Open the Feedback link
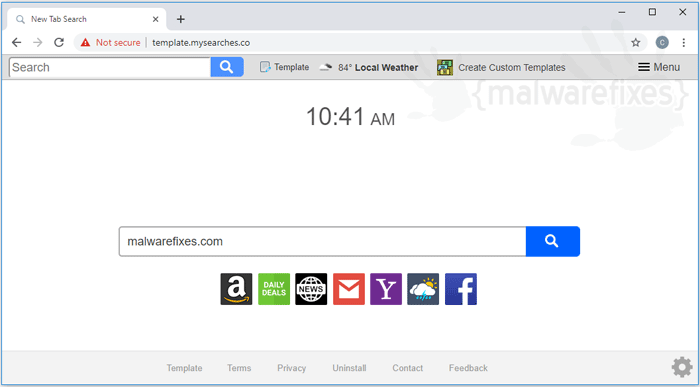The image size is (700, 387). pyautogui.click(x=468, y=368)
